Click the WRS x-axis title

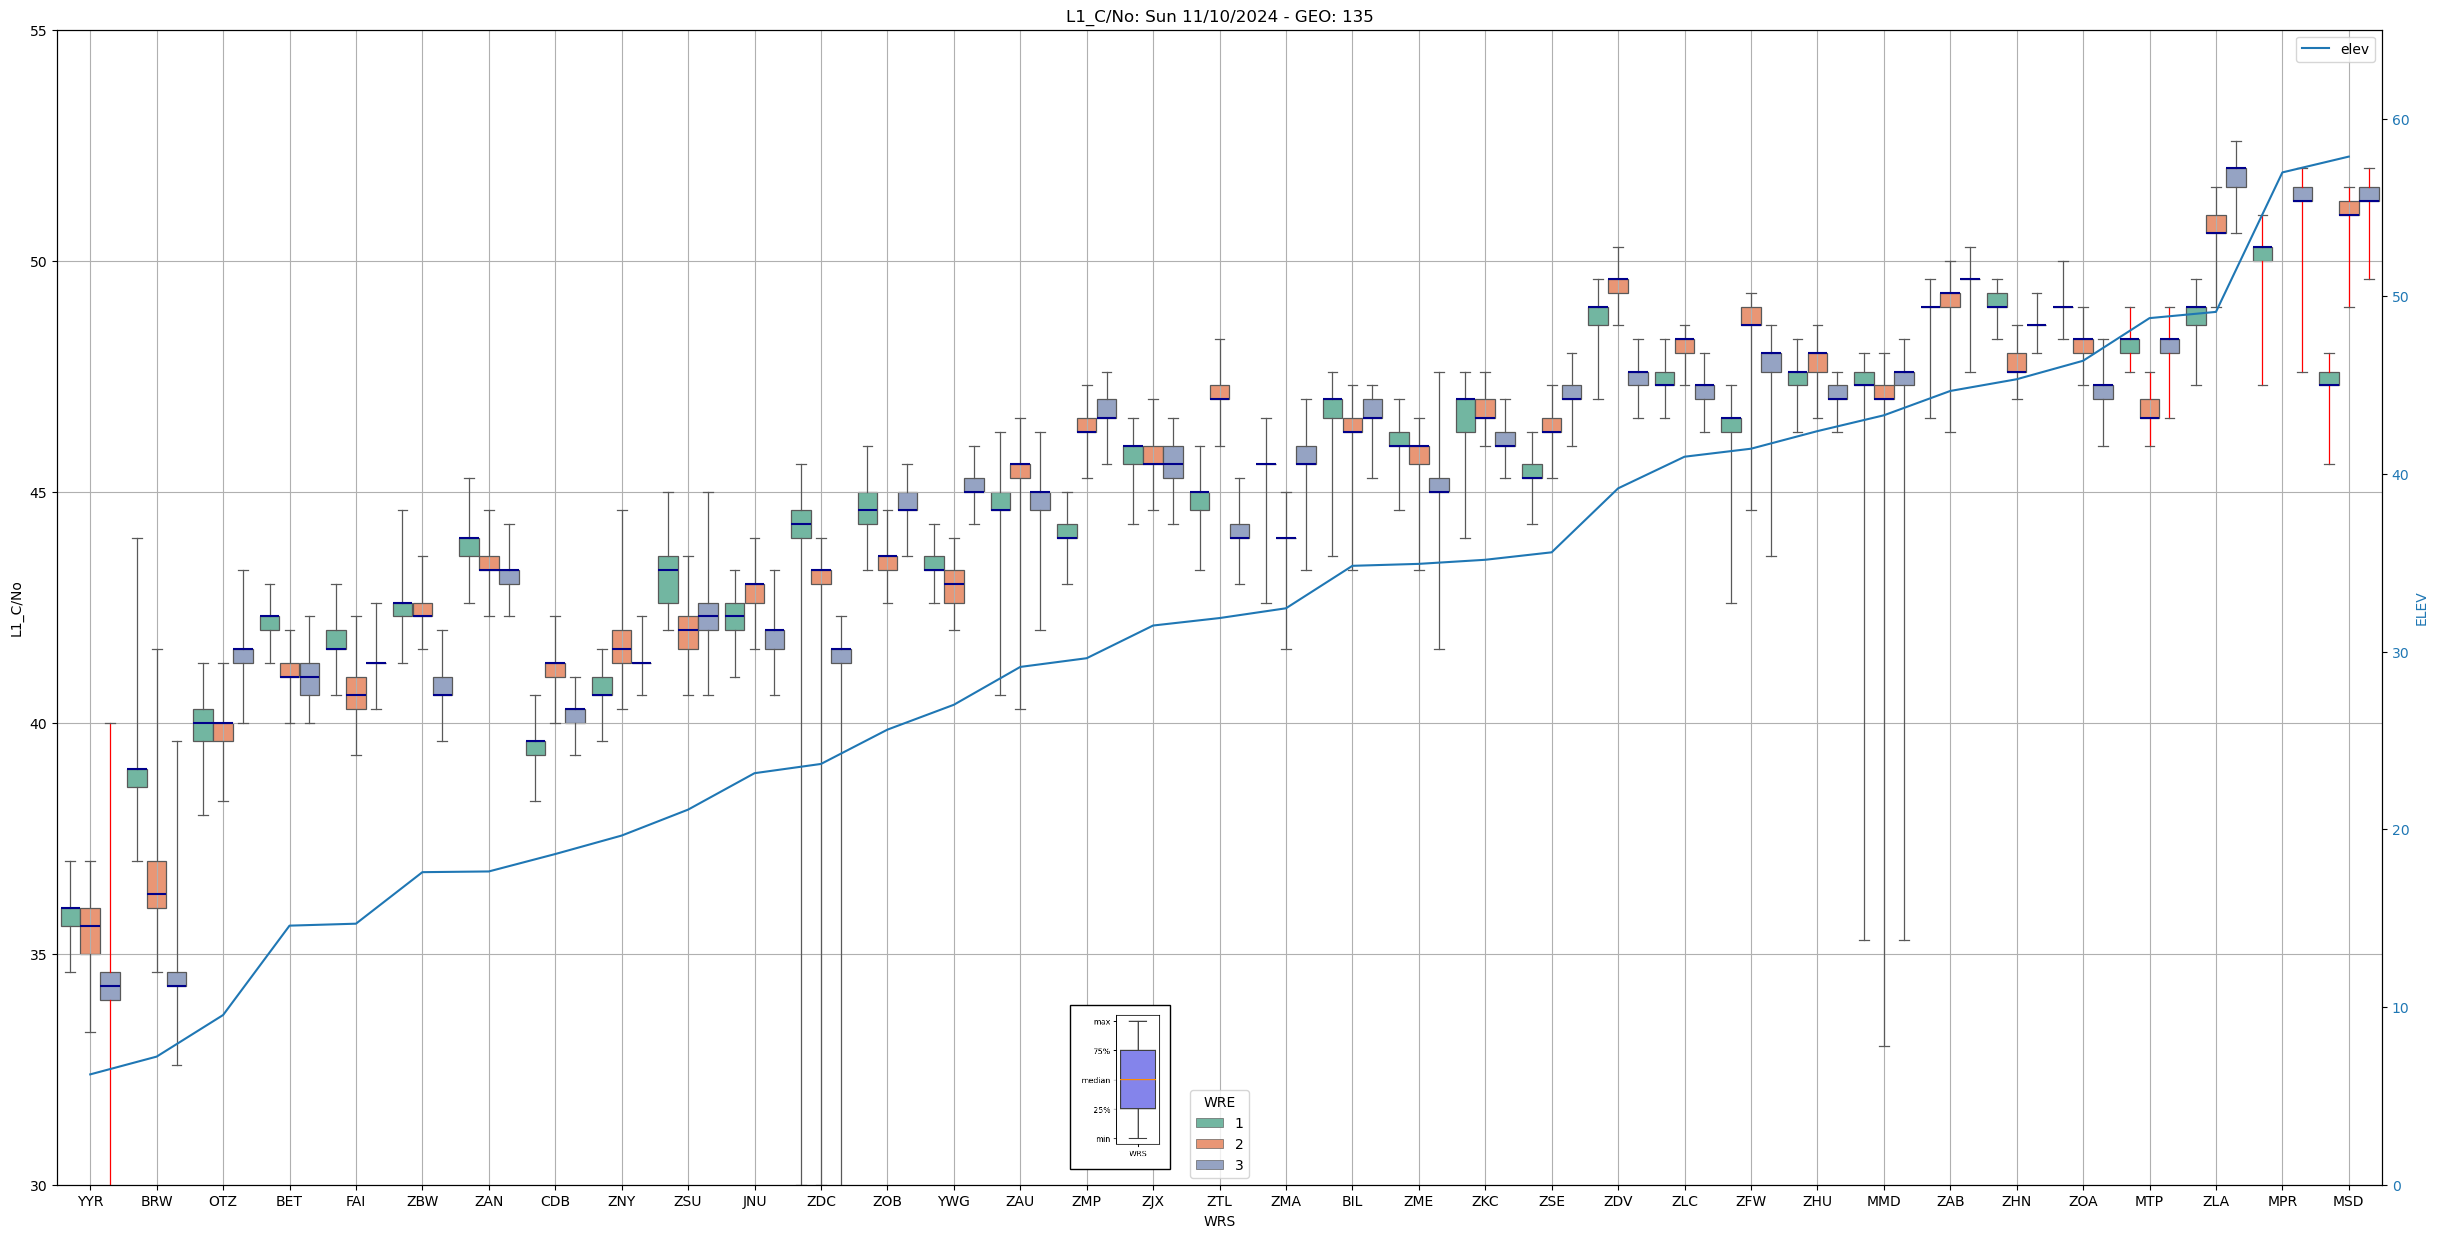[1219, 1221]
